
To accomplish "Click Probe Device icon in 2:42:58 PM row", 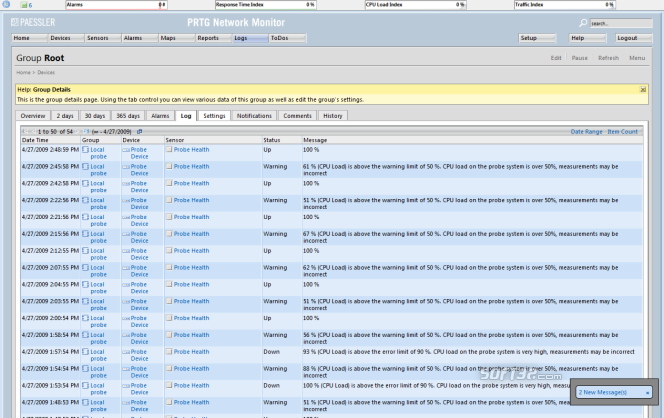I will pos(126,184).
